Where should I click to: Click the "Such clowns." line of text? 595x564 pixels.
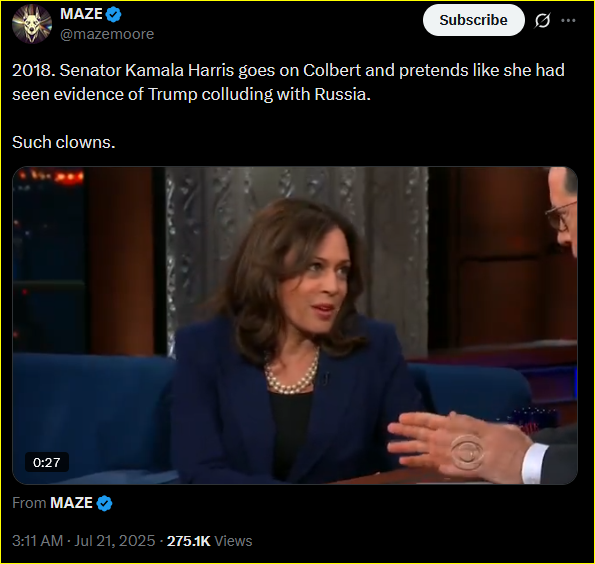64,142
